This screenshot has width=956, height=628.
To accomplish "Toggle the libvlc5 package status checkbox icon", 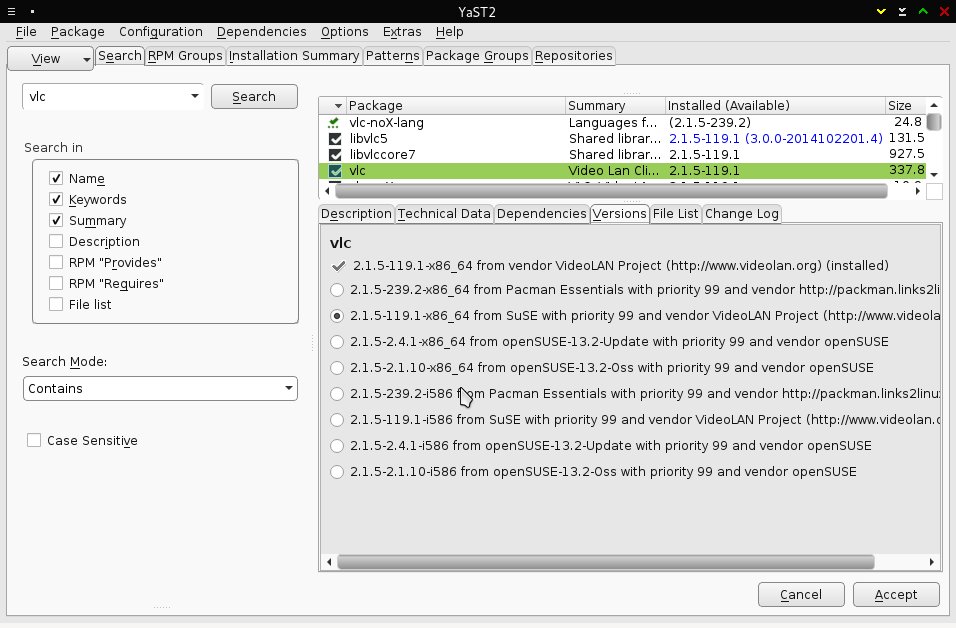I will [x=335, y=139].
